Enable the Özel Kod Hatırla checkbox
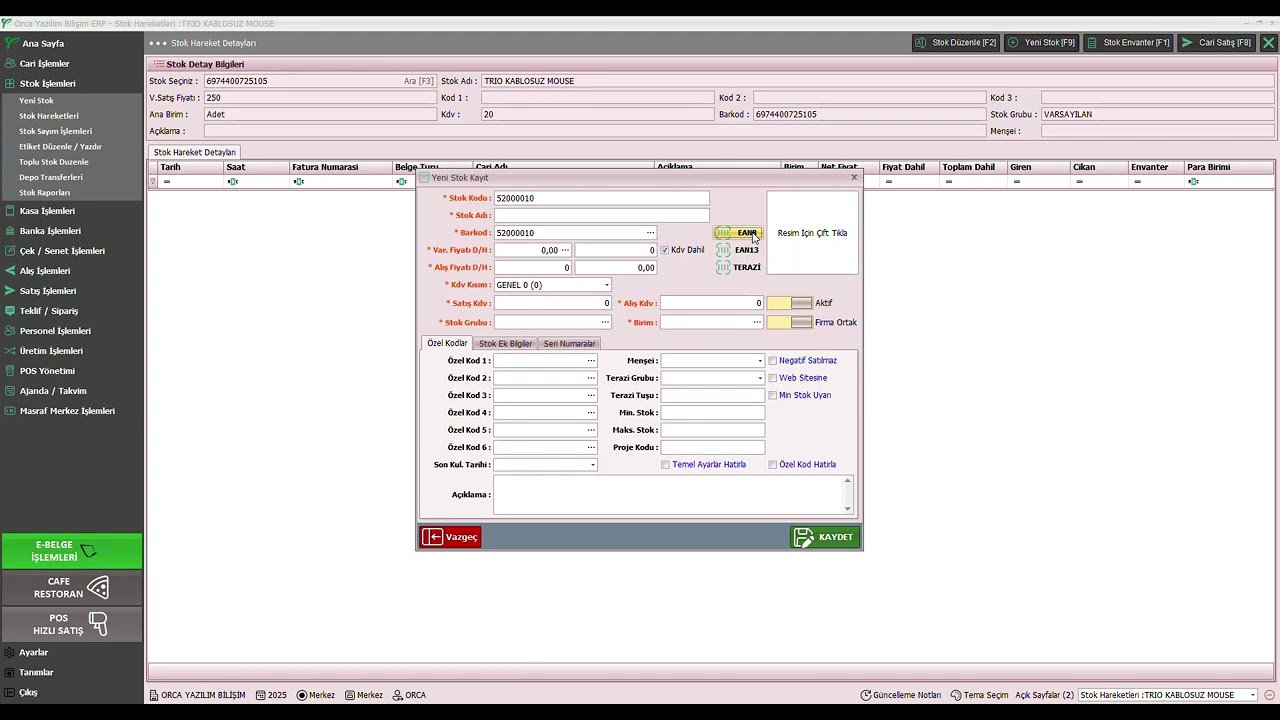 (773, 465)
